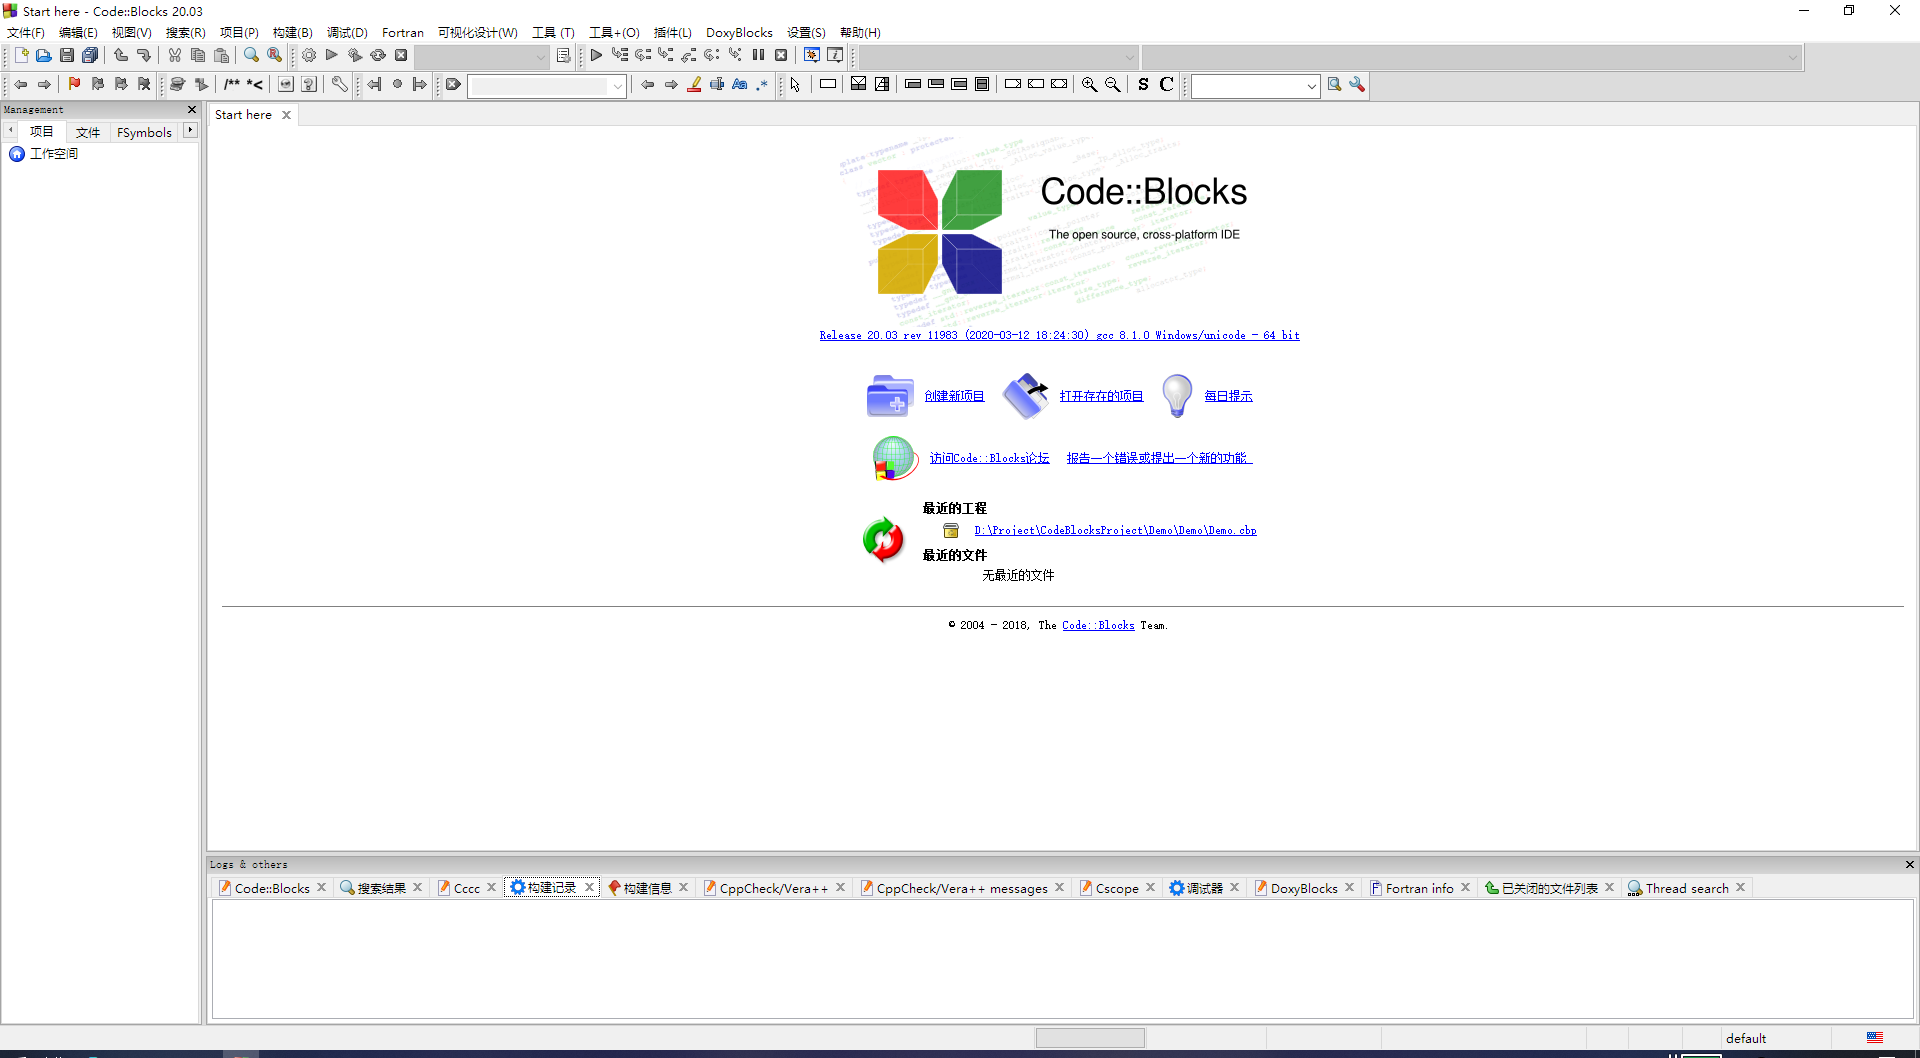Enable match case in incremental search
1920x1058 pixels.
pyautogui.click(x=739, y=85)
